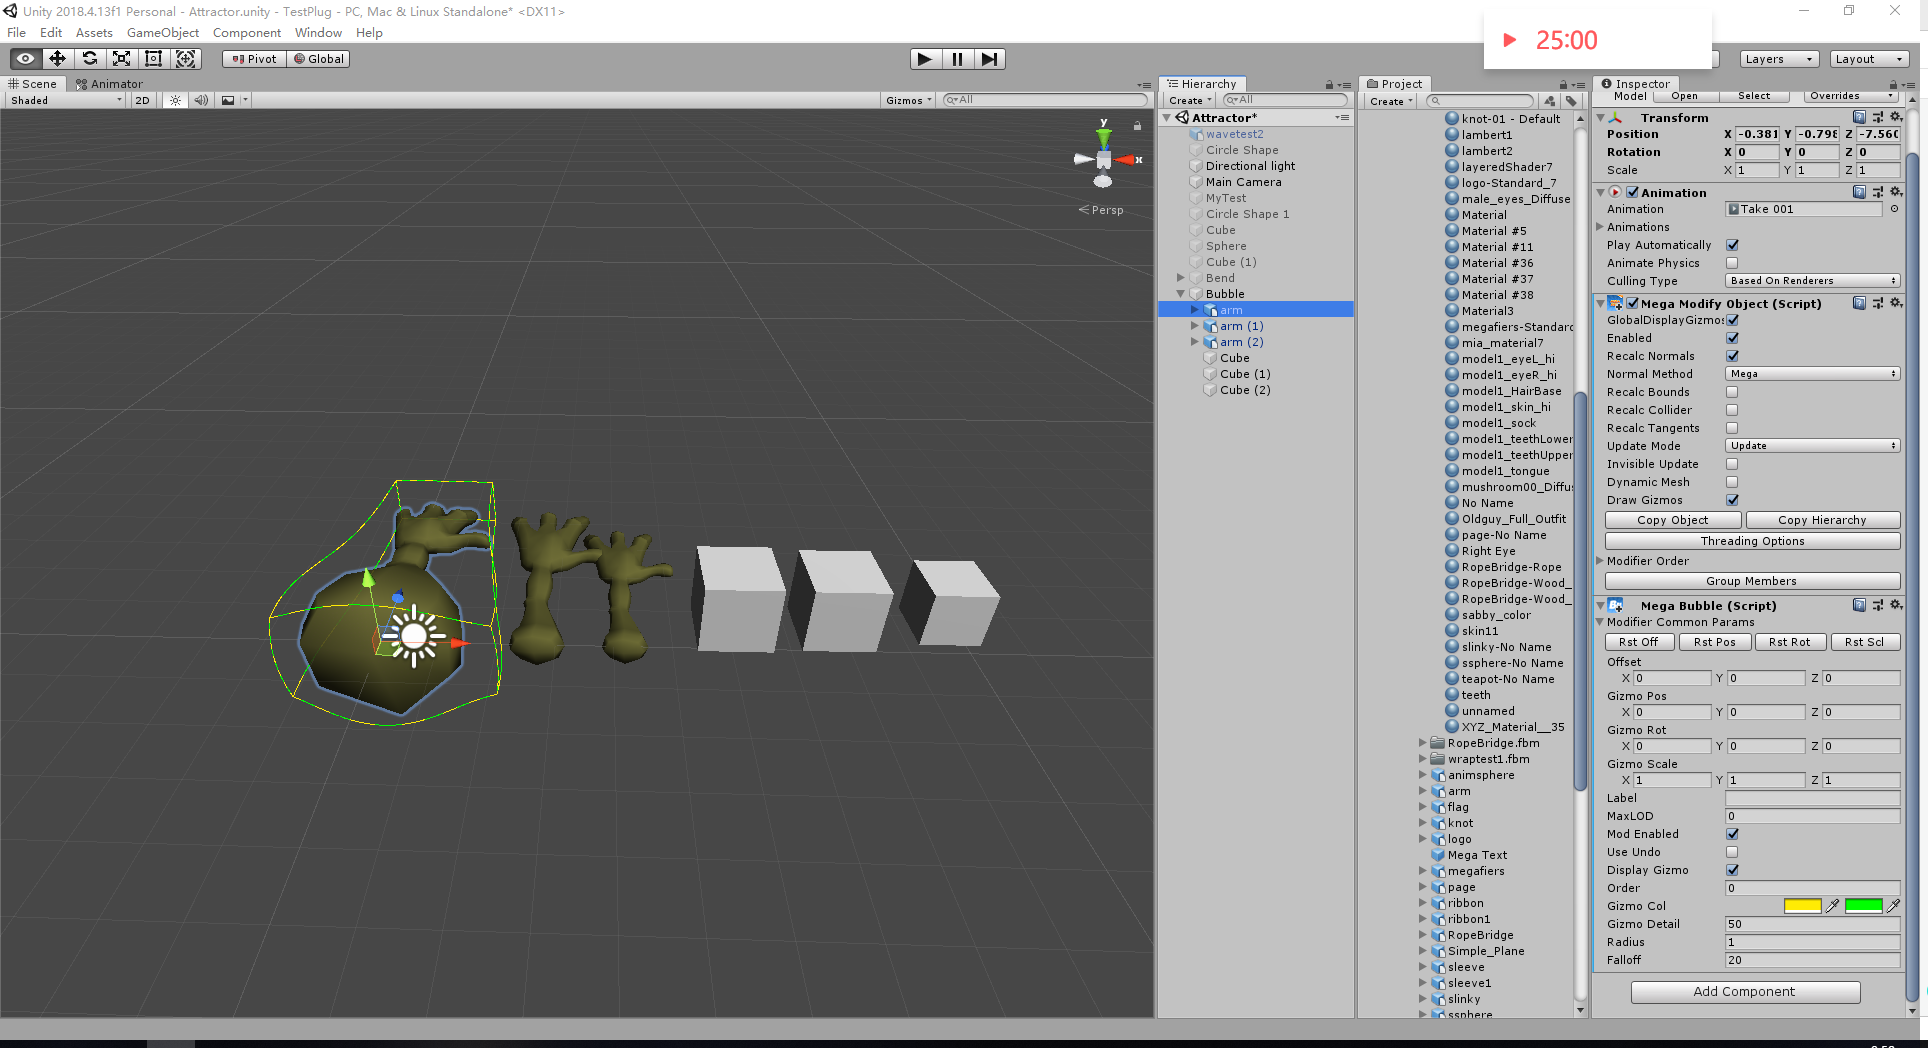Enable Animate Physics checkbox
The image size is (1928, 1048).
point(1732,263)
